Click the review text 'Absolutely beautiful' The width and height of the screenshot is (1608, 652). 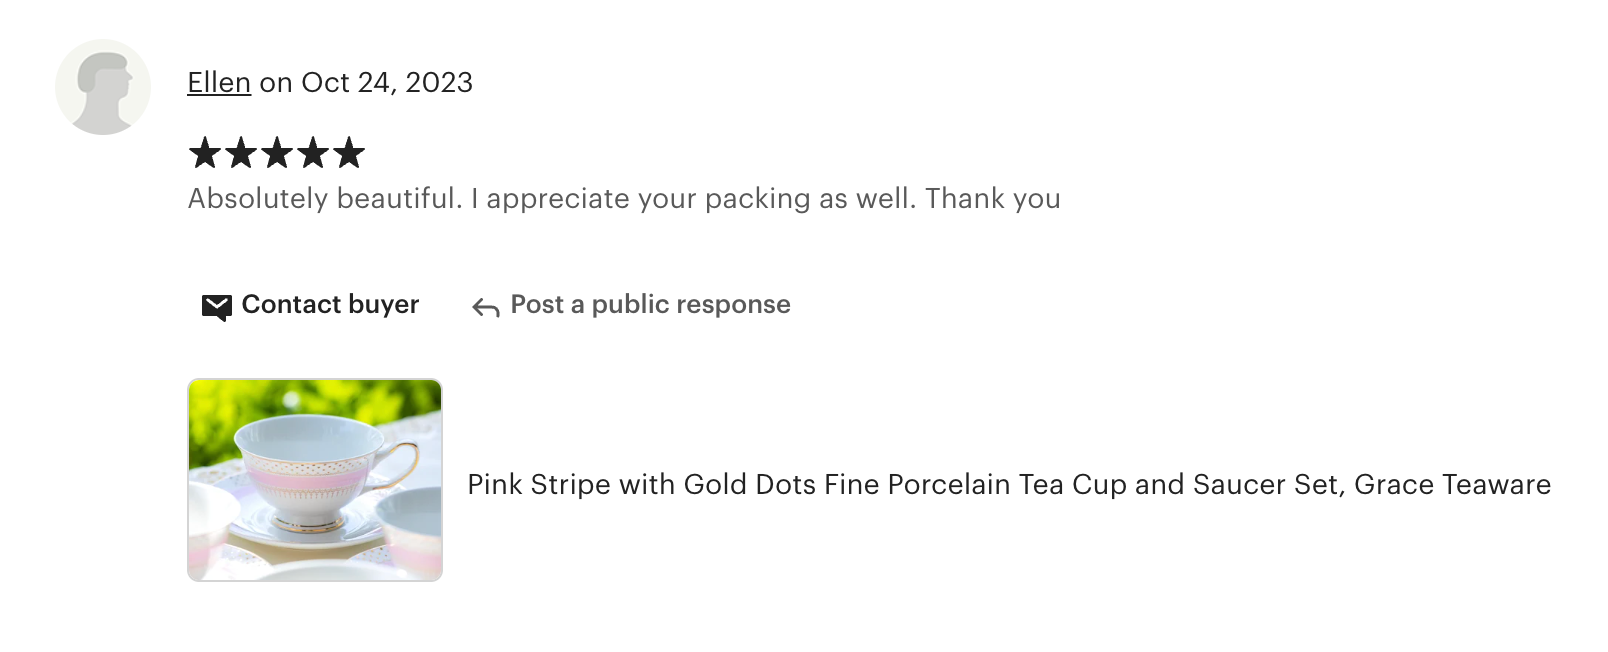click(x=325, y=199)
